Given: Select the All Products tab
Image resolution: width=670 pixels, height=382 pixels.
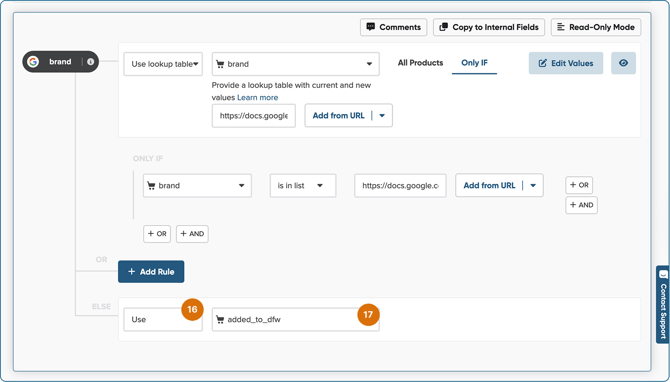Looking at the screenshot, I should pyautogui.click(x=420, y=63).
